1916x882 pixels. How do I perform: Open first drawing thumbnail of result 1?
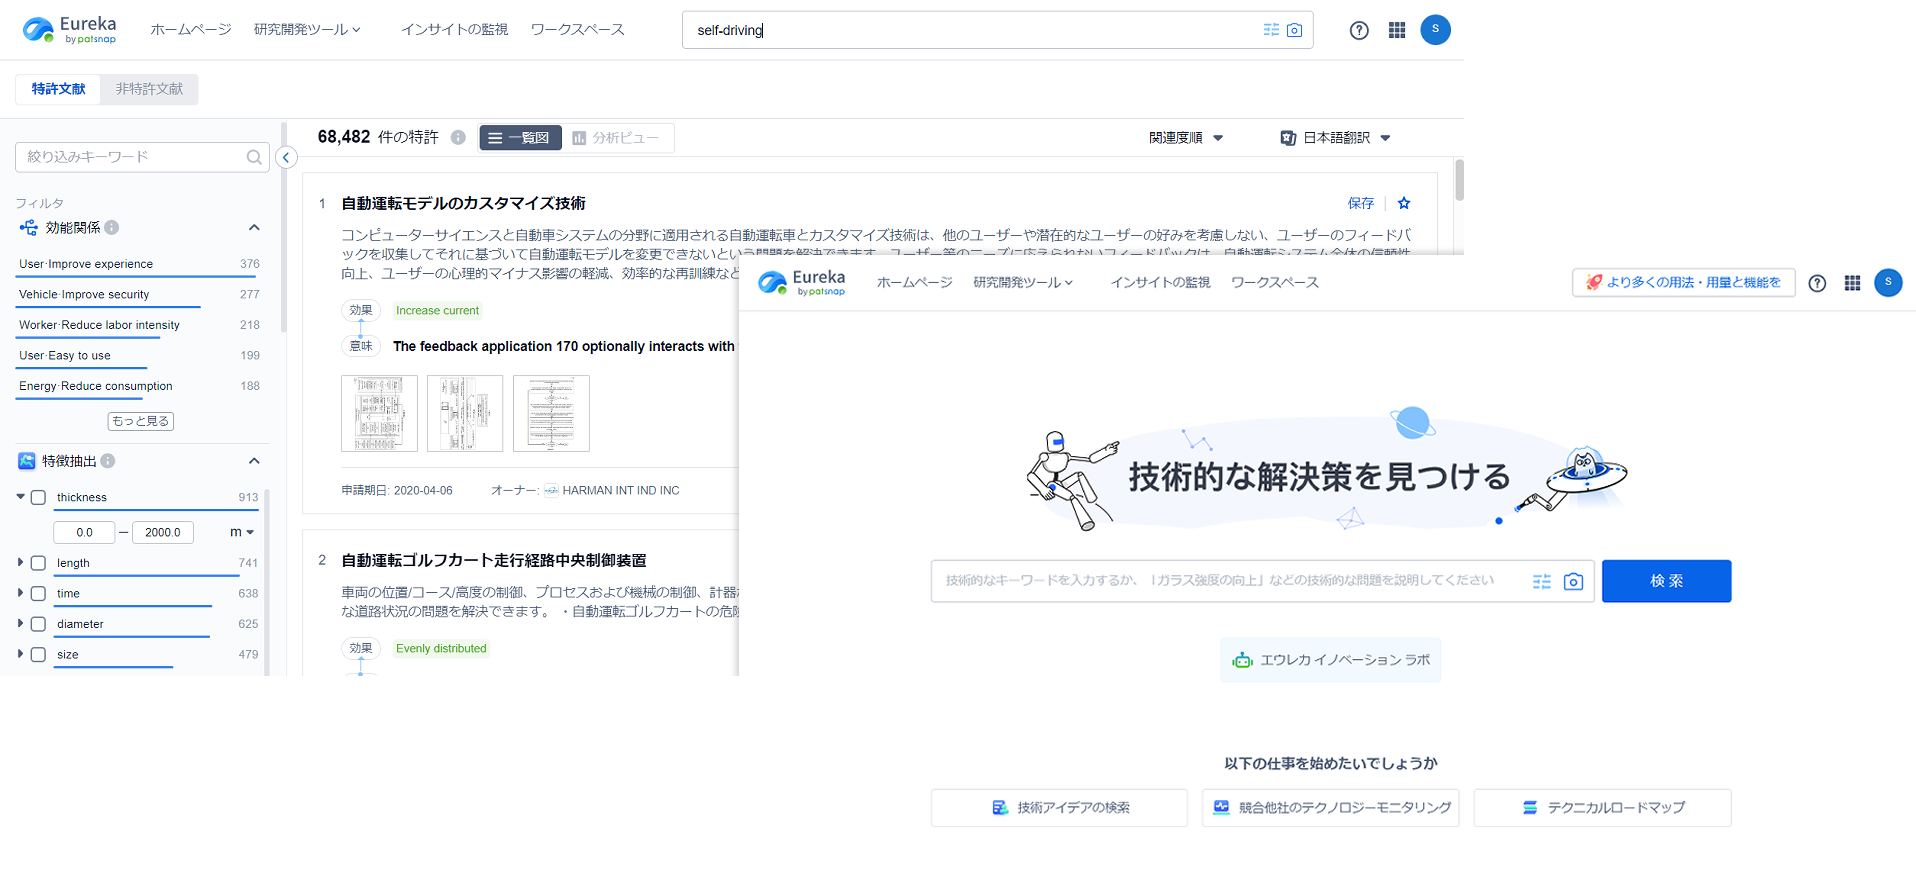click(379, 414)
